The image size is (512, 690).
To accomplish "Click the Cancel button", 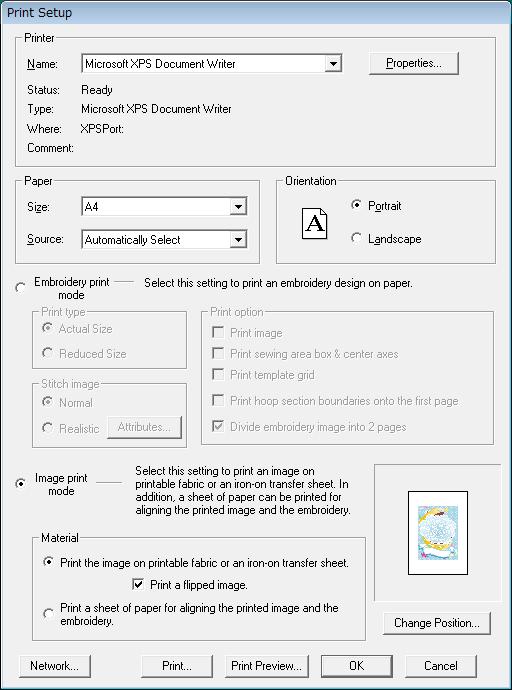I will click(440, 666).
